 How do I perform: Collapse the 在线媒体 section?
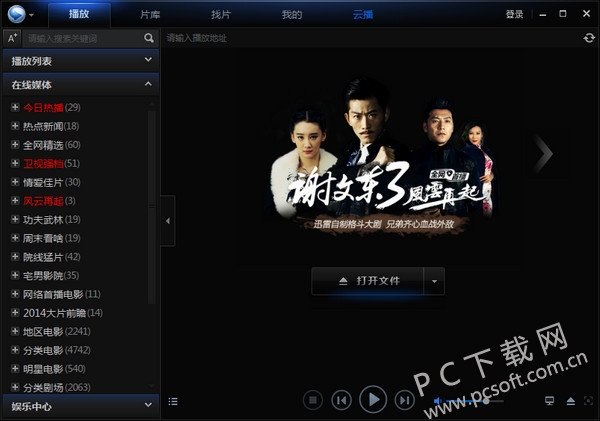tap(148, 85)
